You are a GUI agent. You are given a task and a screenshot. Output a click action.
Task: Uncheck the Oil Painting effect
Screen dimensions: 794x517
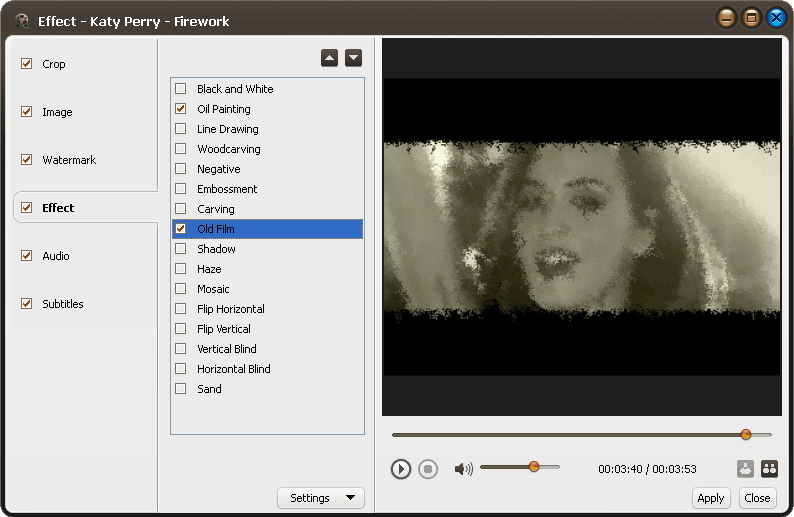point(181,109)
